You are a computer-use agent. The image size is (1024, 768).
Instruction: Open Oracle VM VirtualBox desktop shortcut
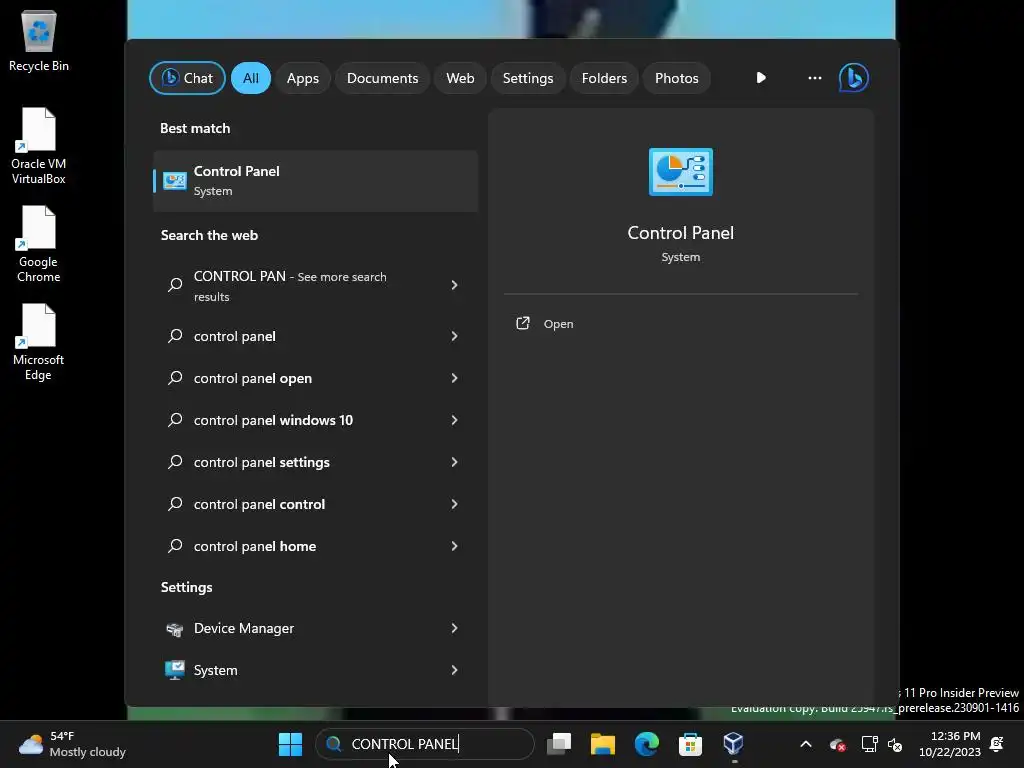point(39,146)
